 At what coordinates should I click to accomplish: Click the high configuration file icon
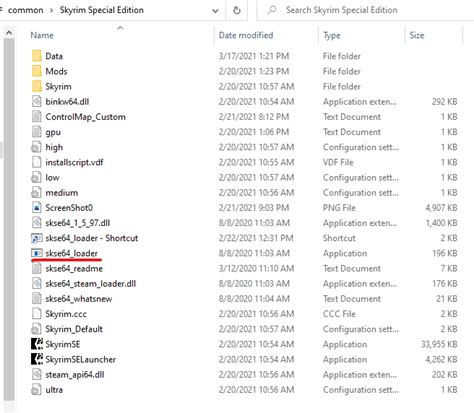[x=36, y=147]
